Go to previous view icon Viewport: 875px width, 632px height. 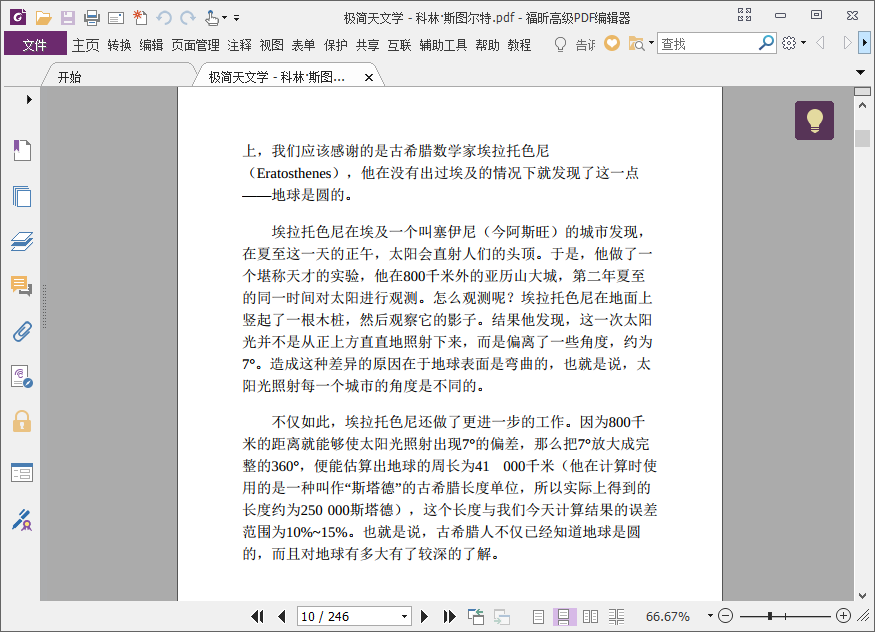476,616
